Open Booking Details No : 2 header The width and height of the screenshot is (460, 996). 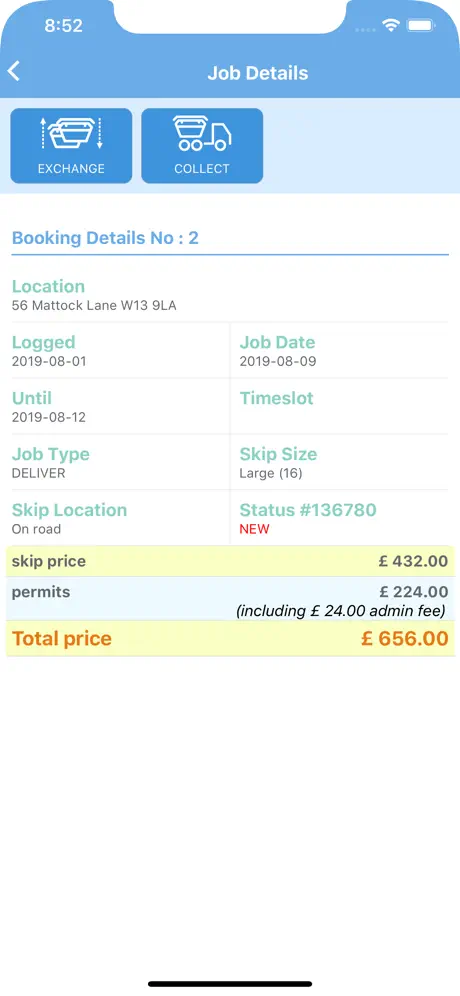click(x=105, y=238)
